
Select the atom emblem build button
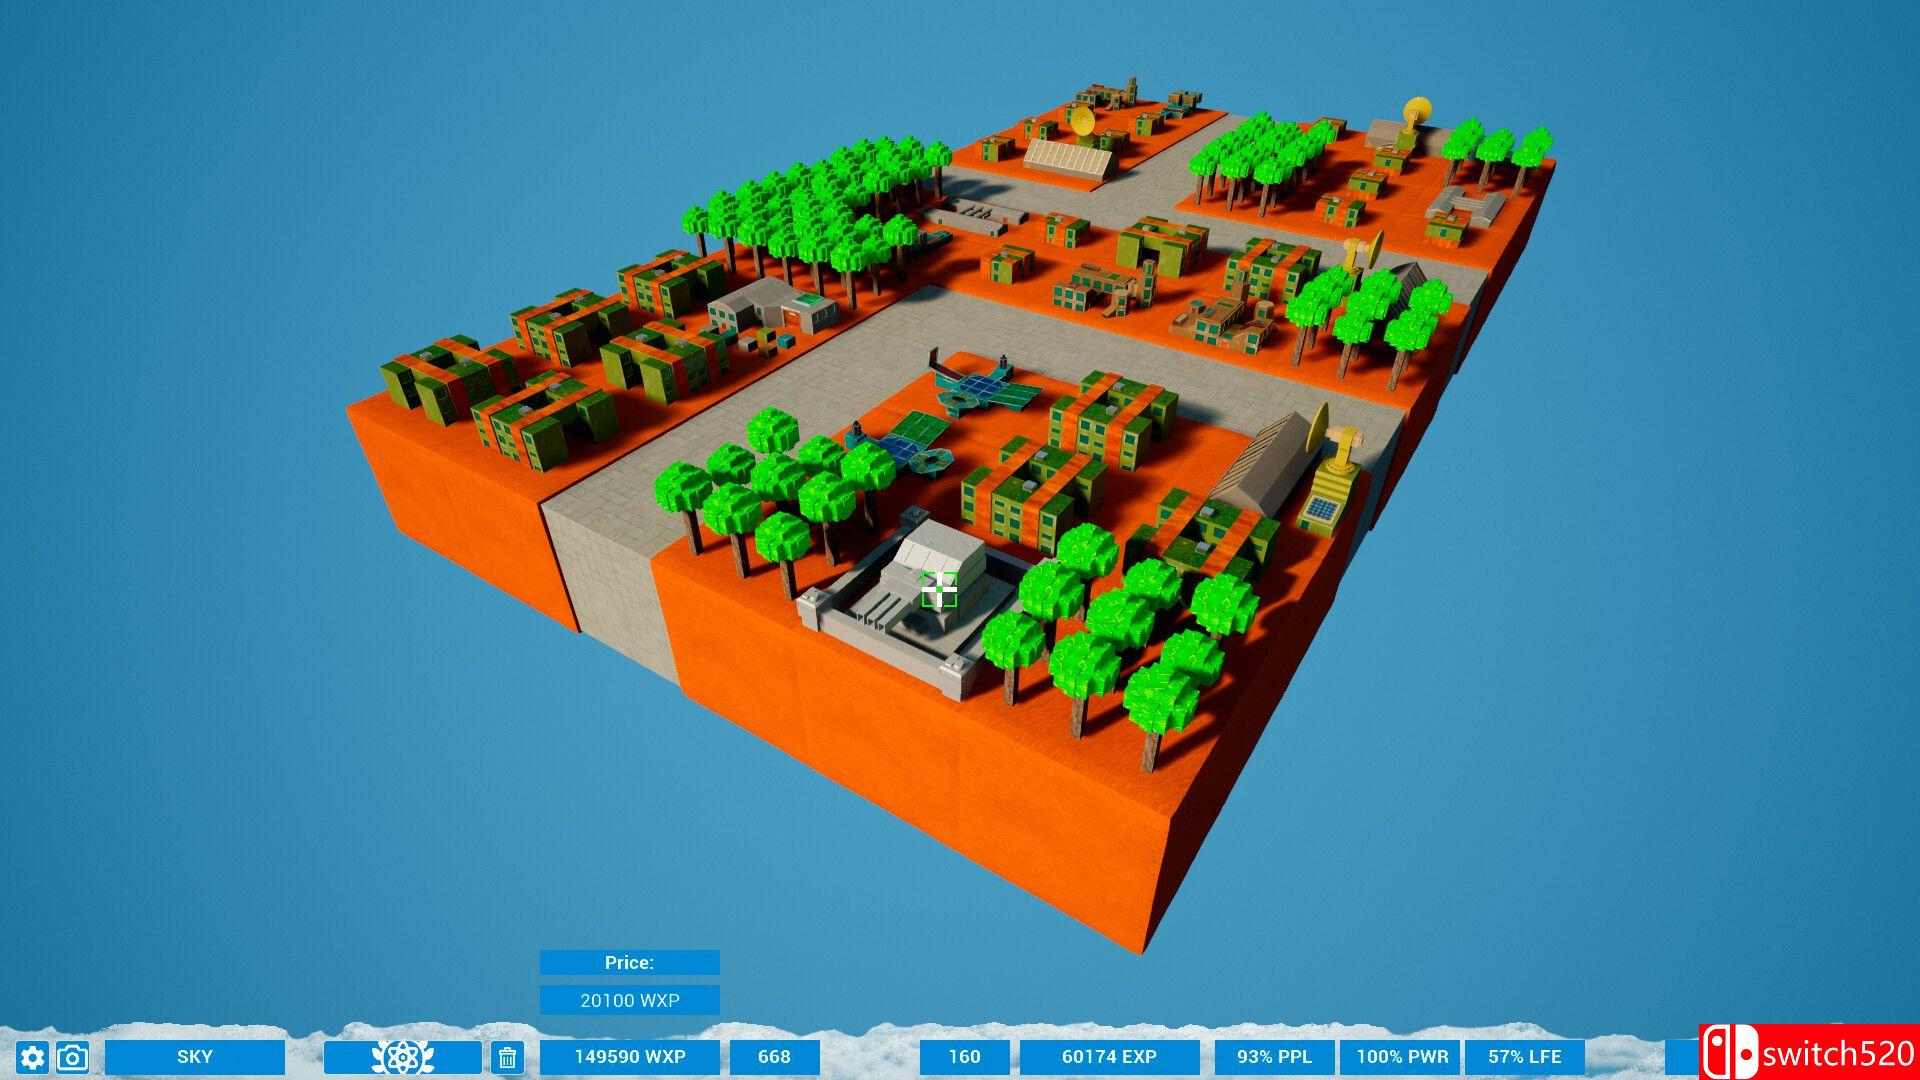(401, 1056)
